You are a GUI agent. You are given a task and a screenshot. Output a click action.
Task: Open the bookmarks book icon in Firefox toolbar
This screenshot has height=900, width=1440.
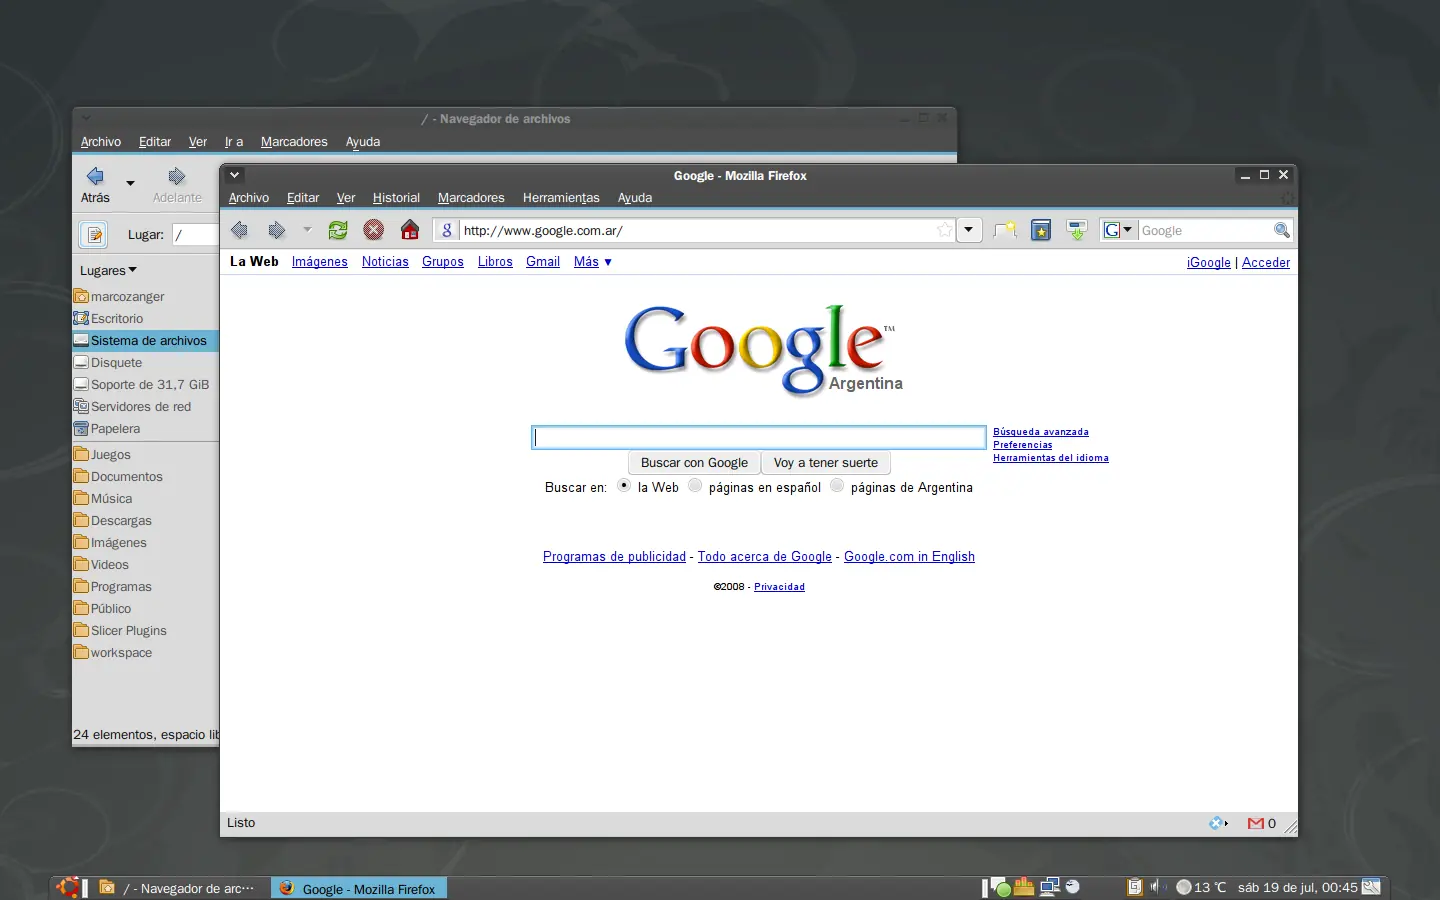1041,231
